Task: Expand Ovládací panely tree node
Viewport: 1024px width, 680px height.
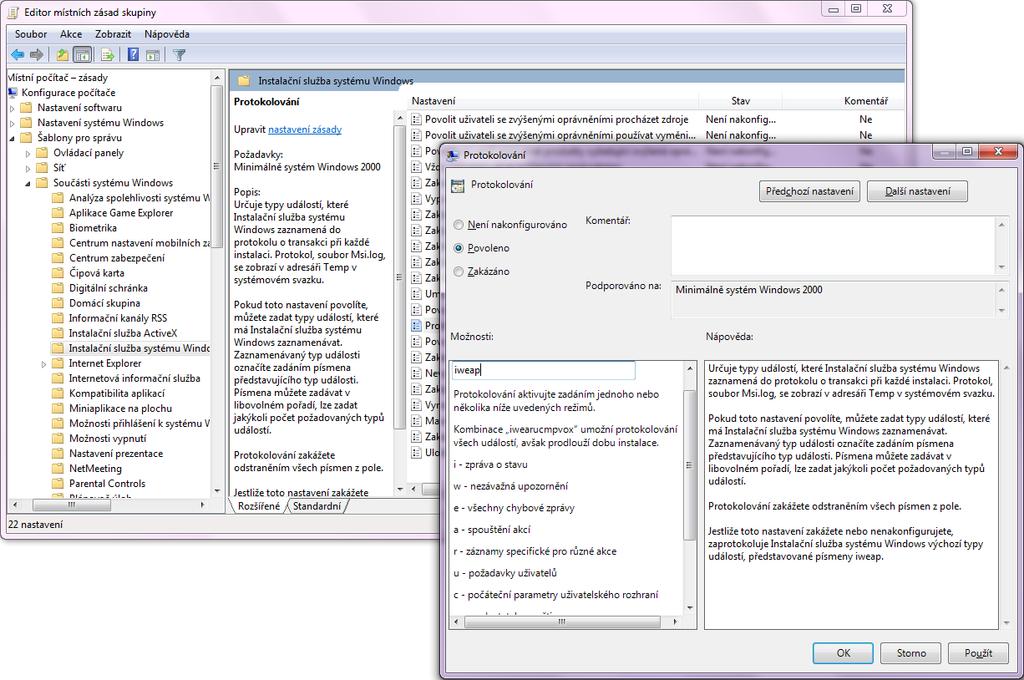Action: pos(28,154)
